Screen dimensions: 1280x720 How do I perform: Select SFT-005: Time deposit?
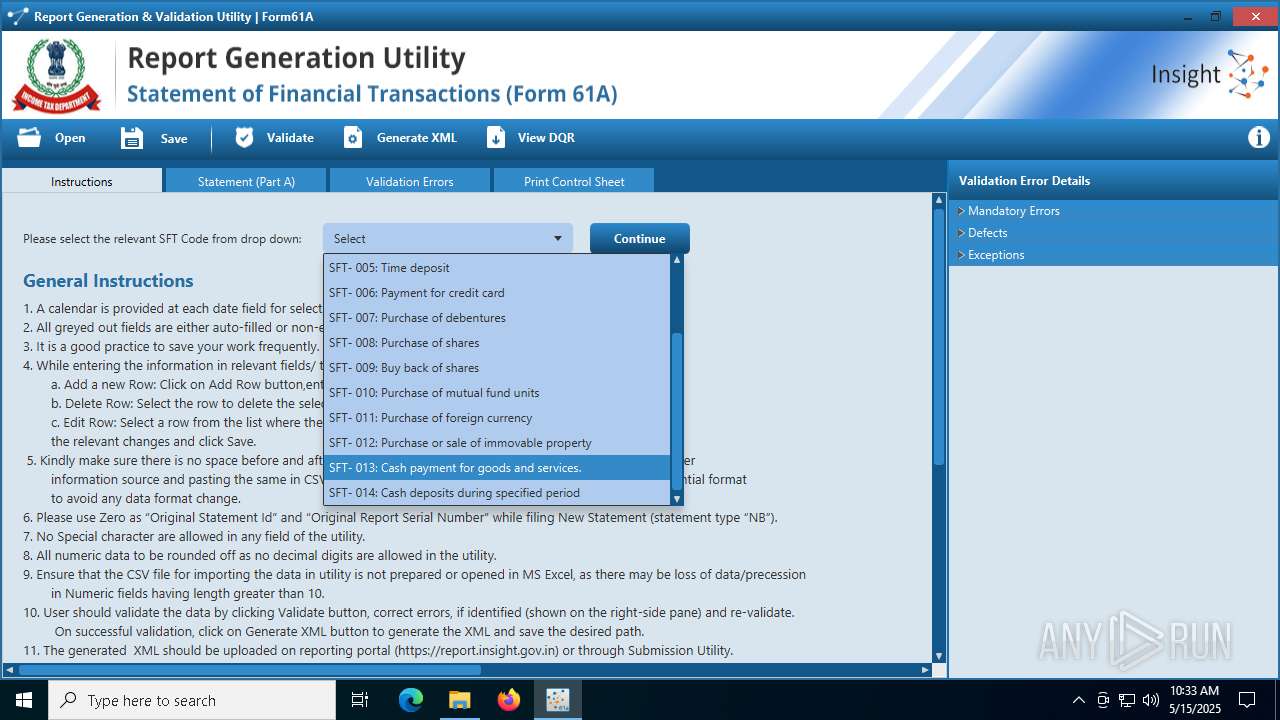coord(497,268)
